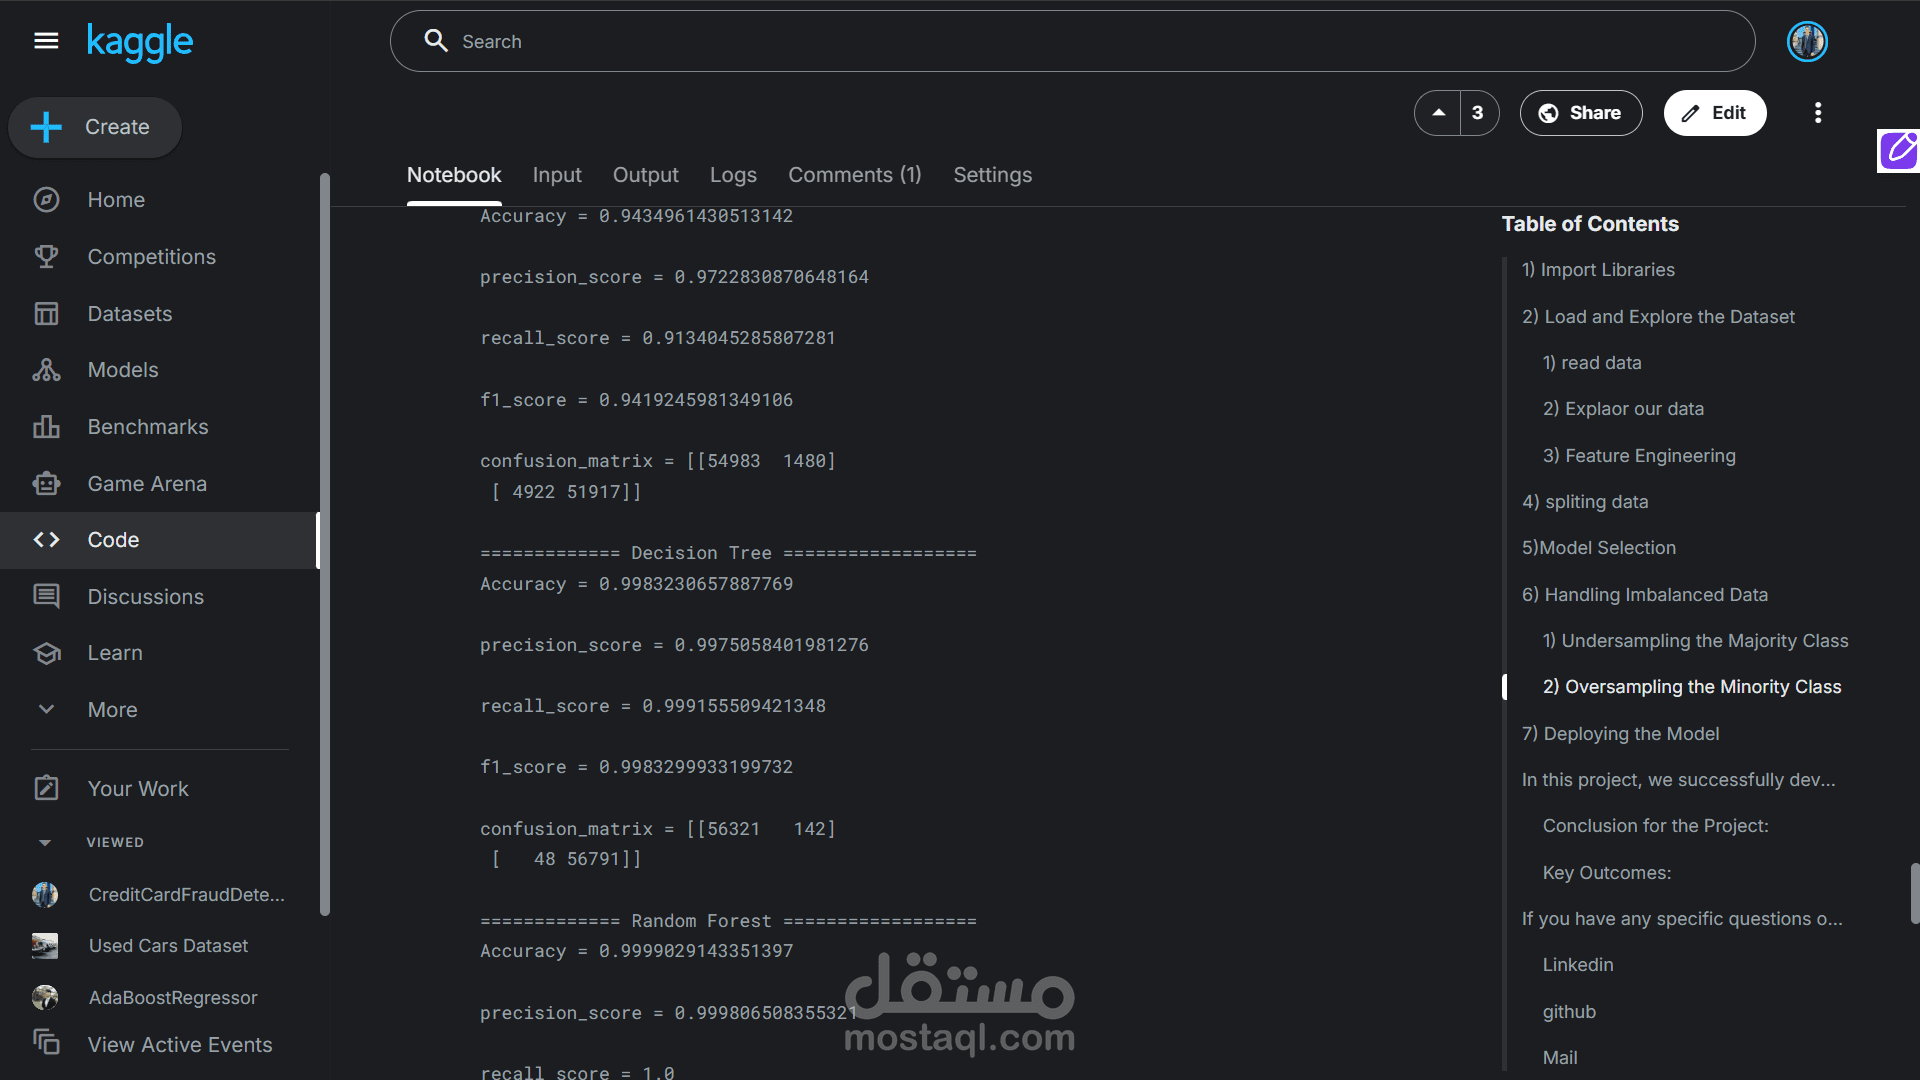This screenshot has height=1080, width=1920.
Task: Click the Learn graduation cap icon
Action: [x=46, y=653]
